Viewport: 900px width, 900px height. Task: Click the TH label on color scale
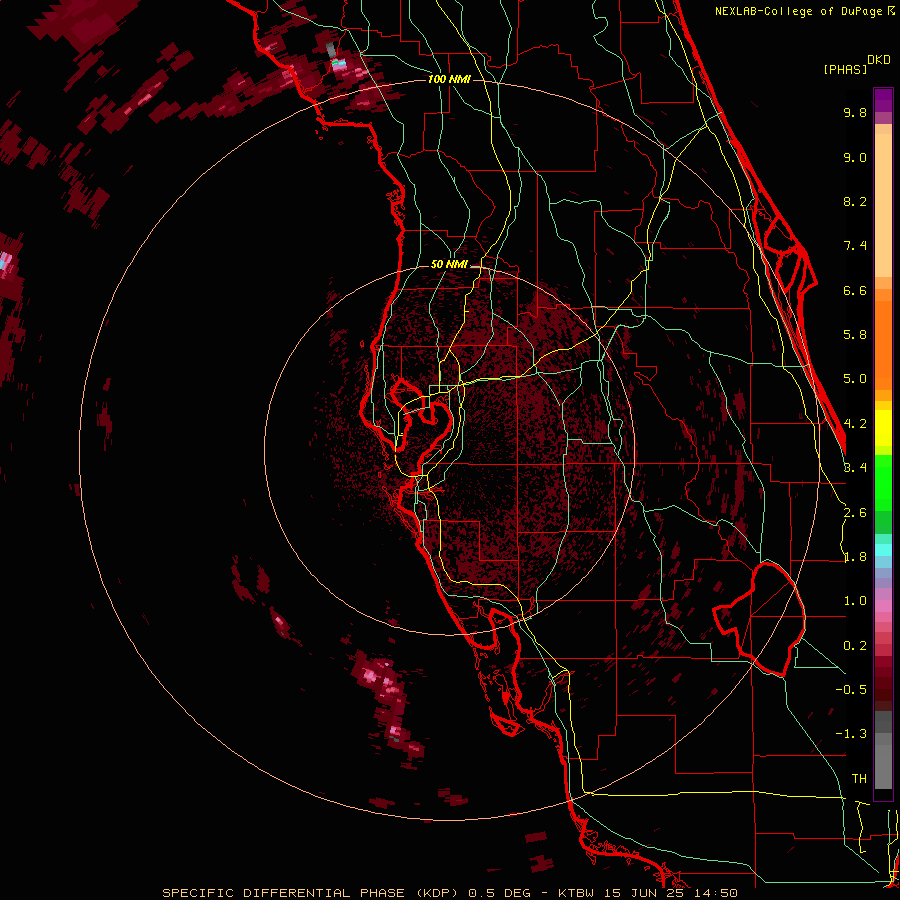coord(859,779)
